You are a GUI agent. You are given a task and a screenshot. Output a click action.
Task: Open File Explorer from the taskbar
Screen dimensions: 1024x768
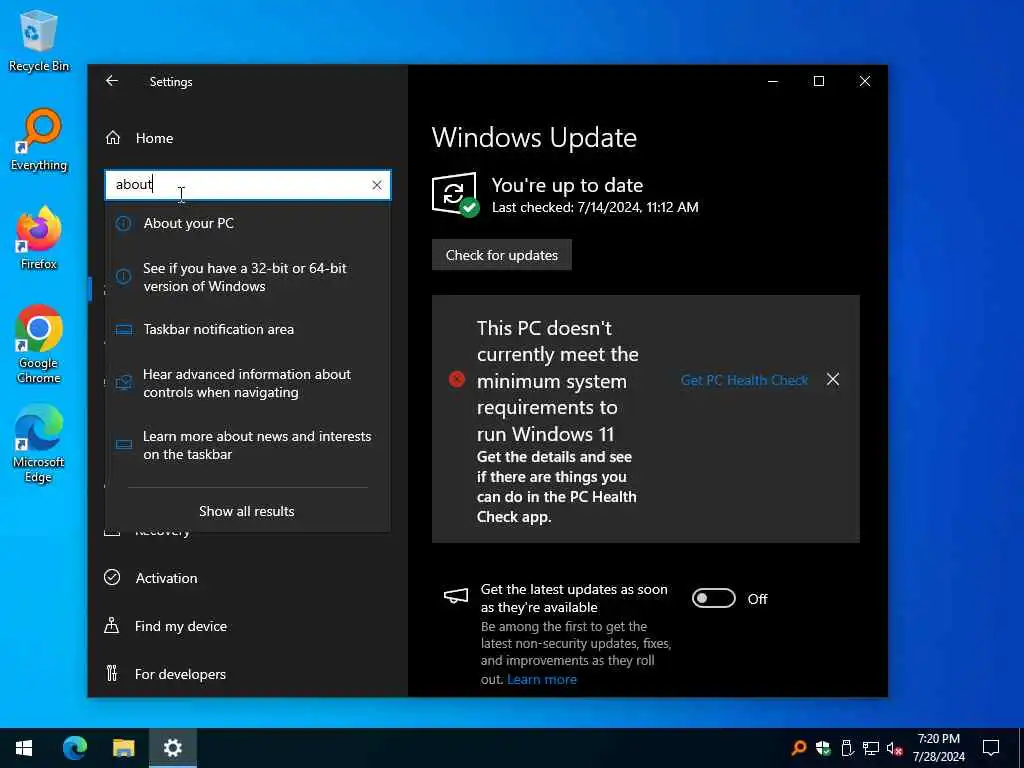[x=123, y=748]
